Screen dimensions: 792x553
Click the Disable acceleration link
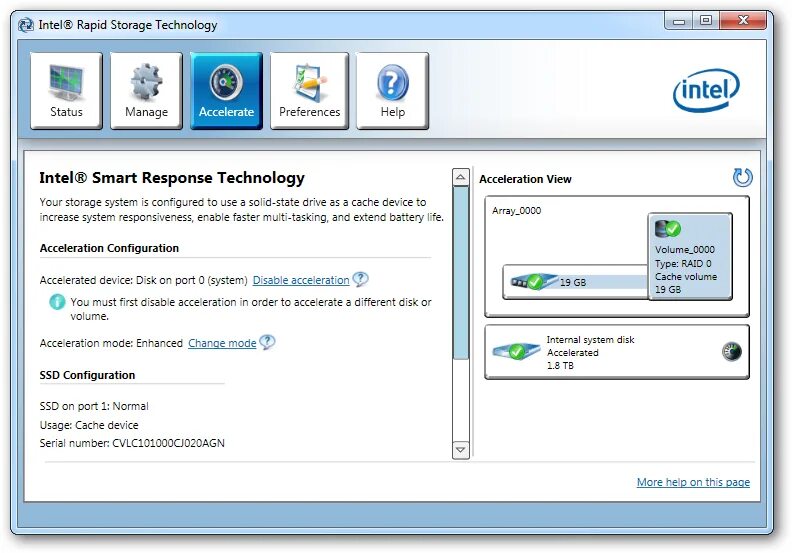click(x=301, y=280)
